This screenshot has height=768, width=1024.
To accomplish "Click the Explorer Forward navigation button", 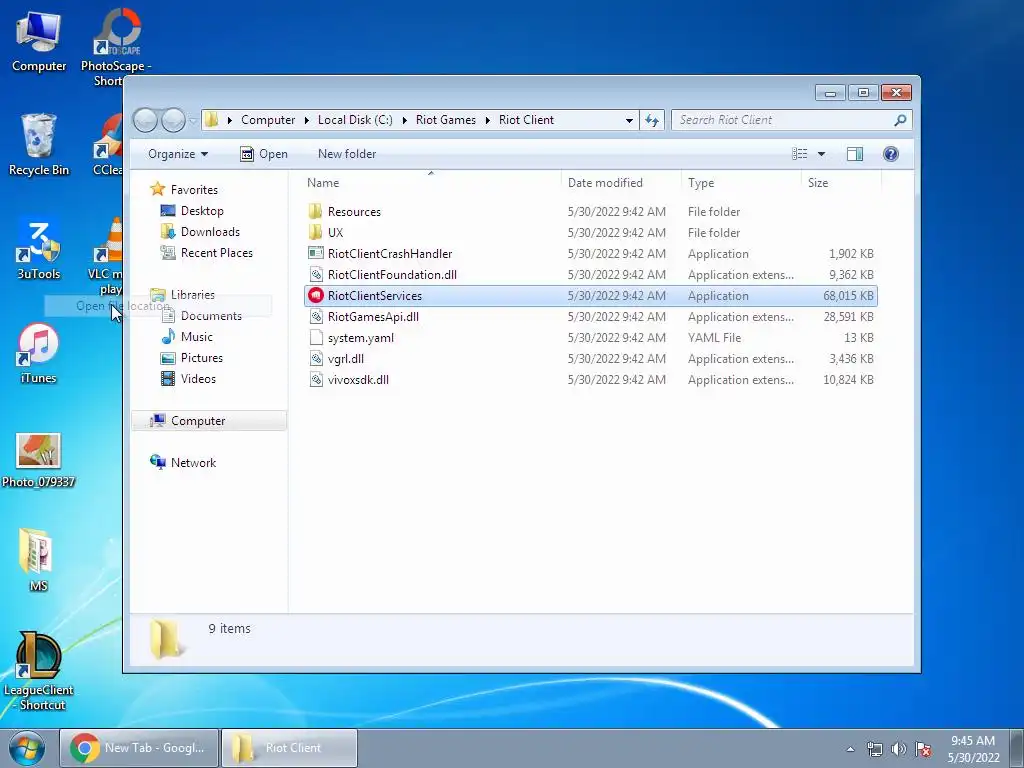I will (x=173, y=120).
